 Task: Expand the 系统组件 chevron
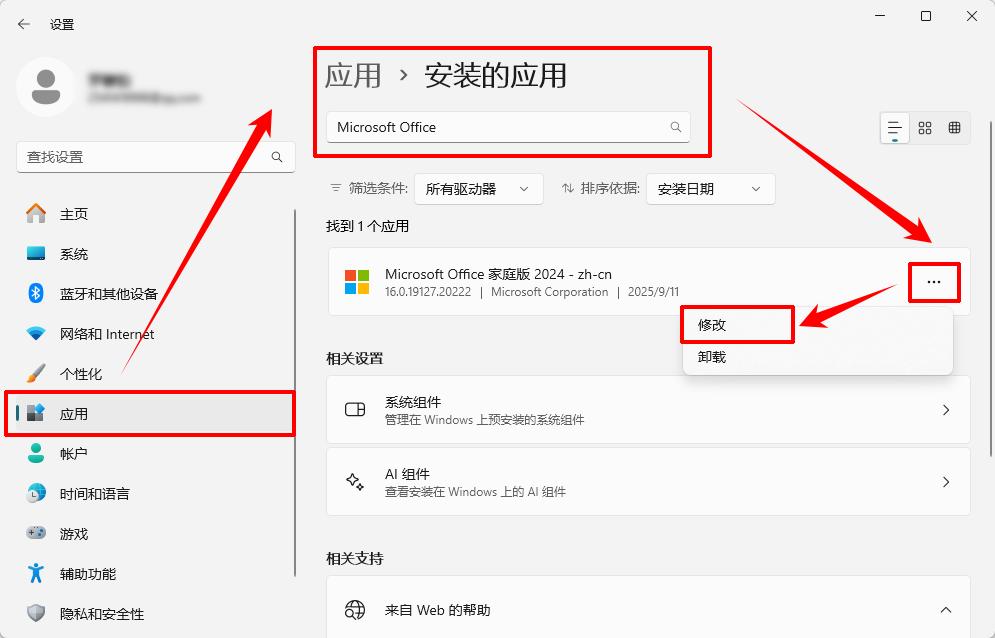pyautogui.click(x=946, y=410)
